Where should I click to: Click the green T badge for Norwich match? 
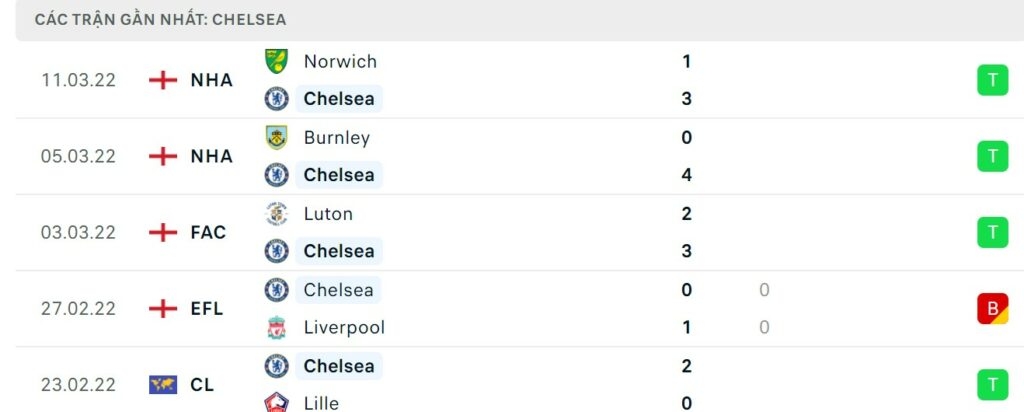coord(992,80)
